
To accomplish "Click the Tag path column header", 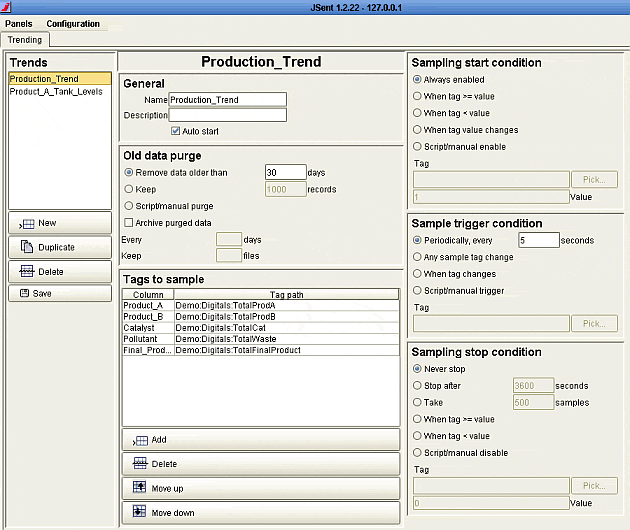I will 286,295.
